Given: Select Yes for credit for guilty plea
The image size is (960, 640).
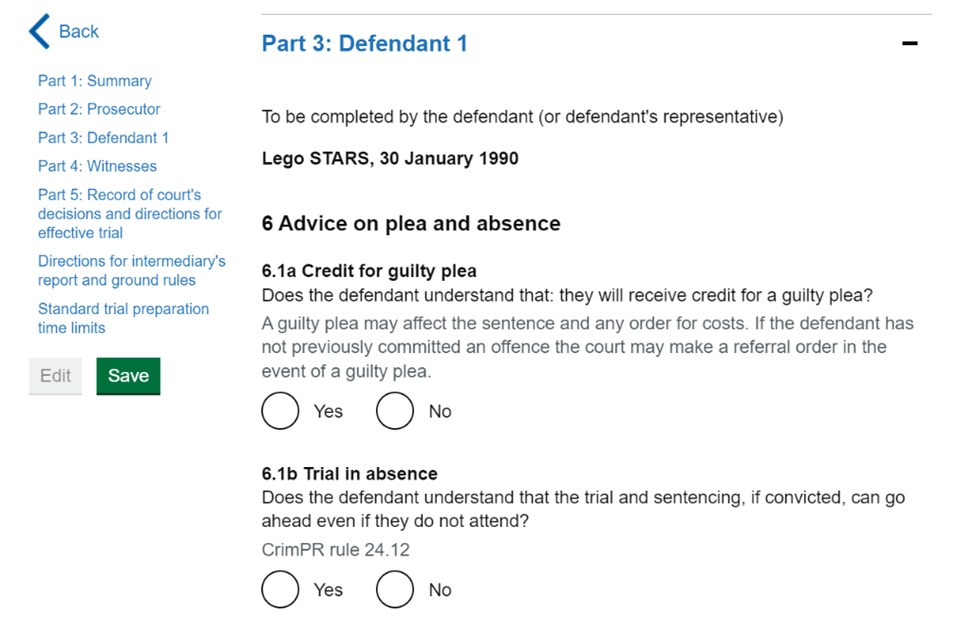Looking at the screenshot, I should [x=280, y=411].
